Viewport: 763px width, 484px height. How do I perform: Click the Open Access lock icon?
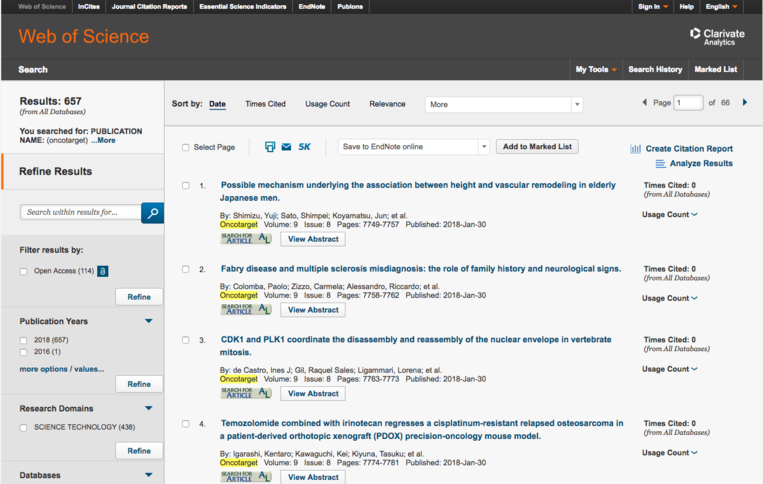point(103,271)
